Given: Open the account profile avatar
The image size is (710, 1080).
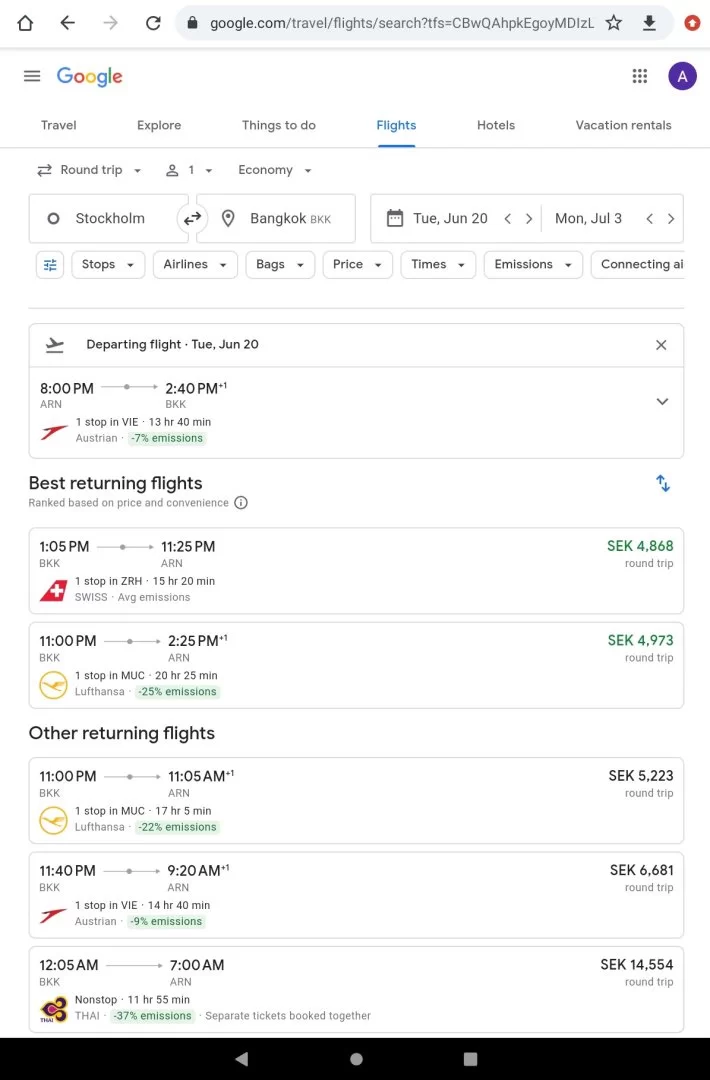Looking at the screenshot, I should 682,76.
